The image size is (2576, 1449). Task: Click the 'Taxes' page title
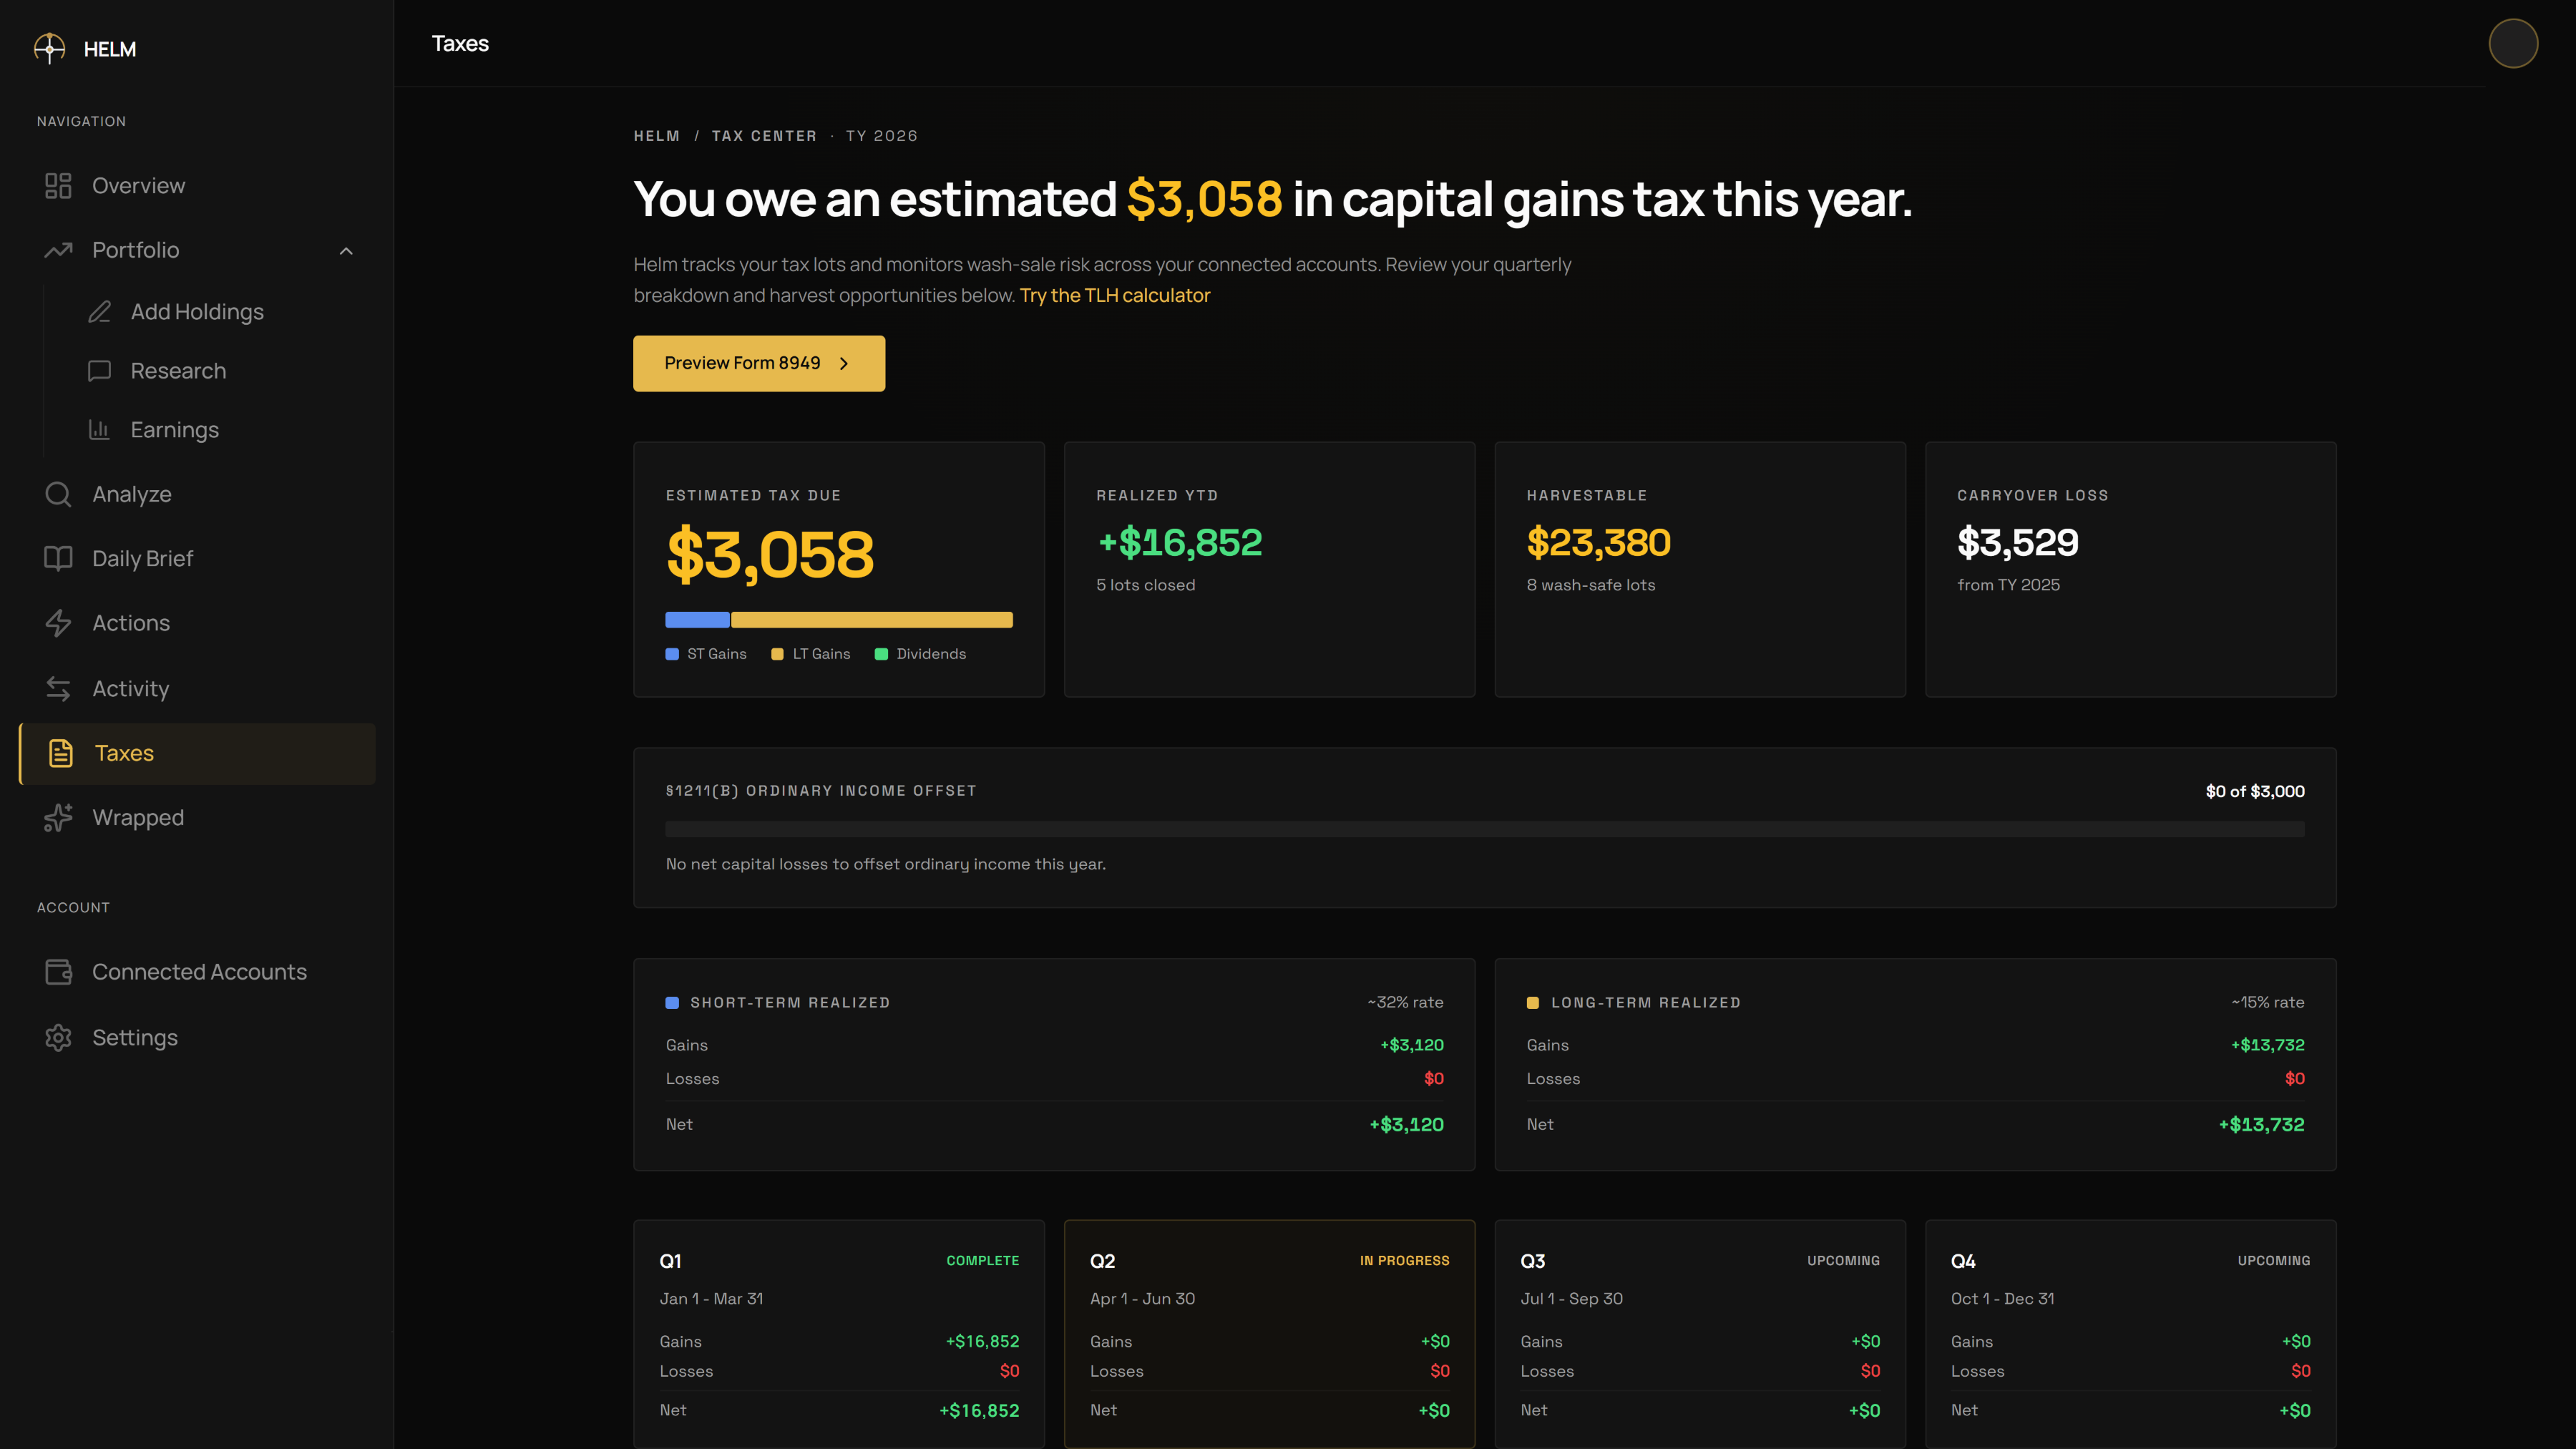[x=460, y=43]
